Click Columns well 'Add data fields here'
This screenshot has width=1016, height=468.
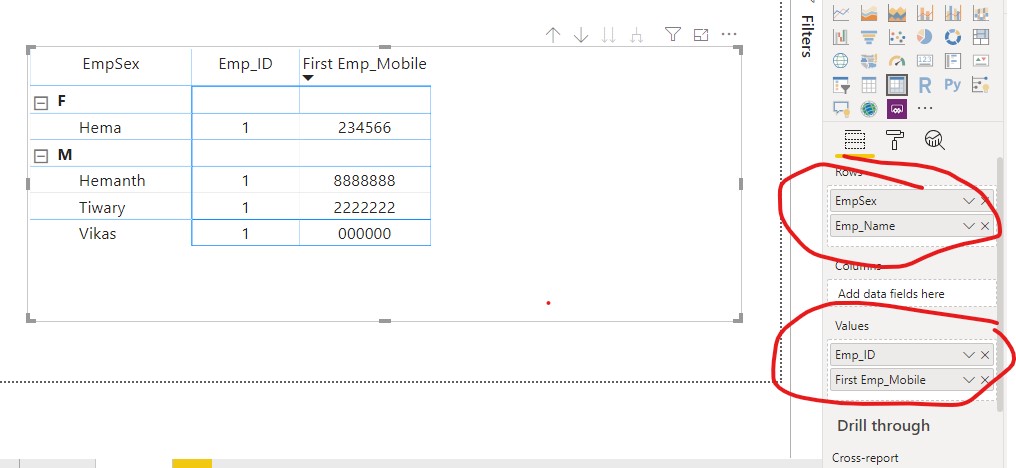[912, 294]
